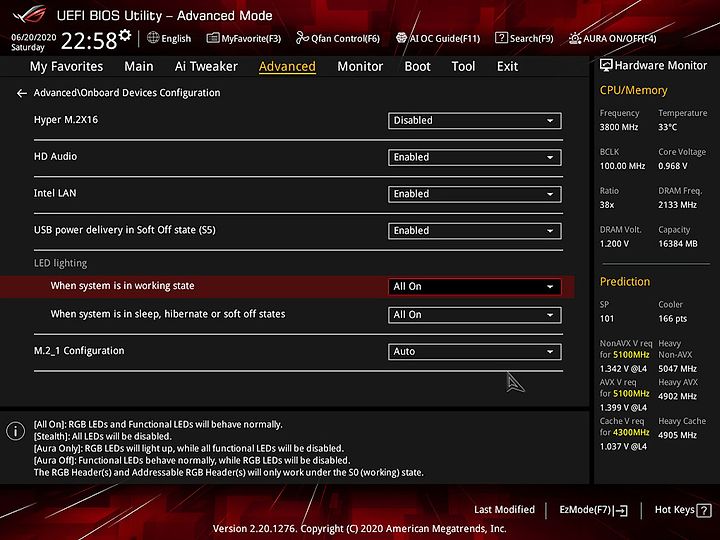Click Last Modified button
The image size is (720, 540).
click(504, 510)
